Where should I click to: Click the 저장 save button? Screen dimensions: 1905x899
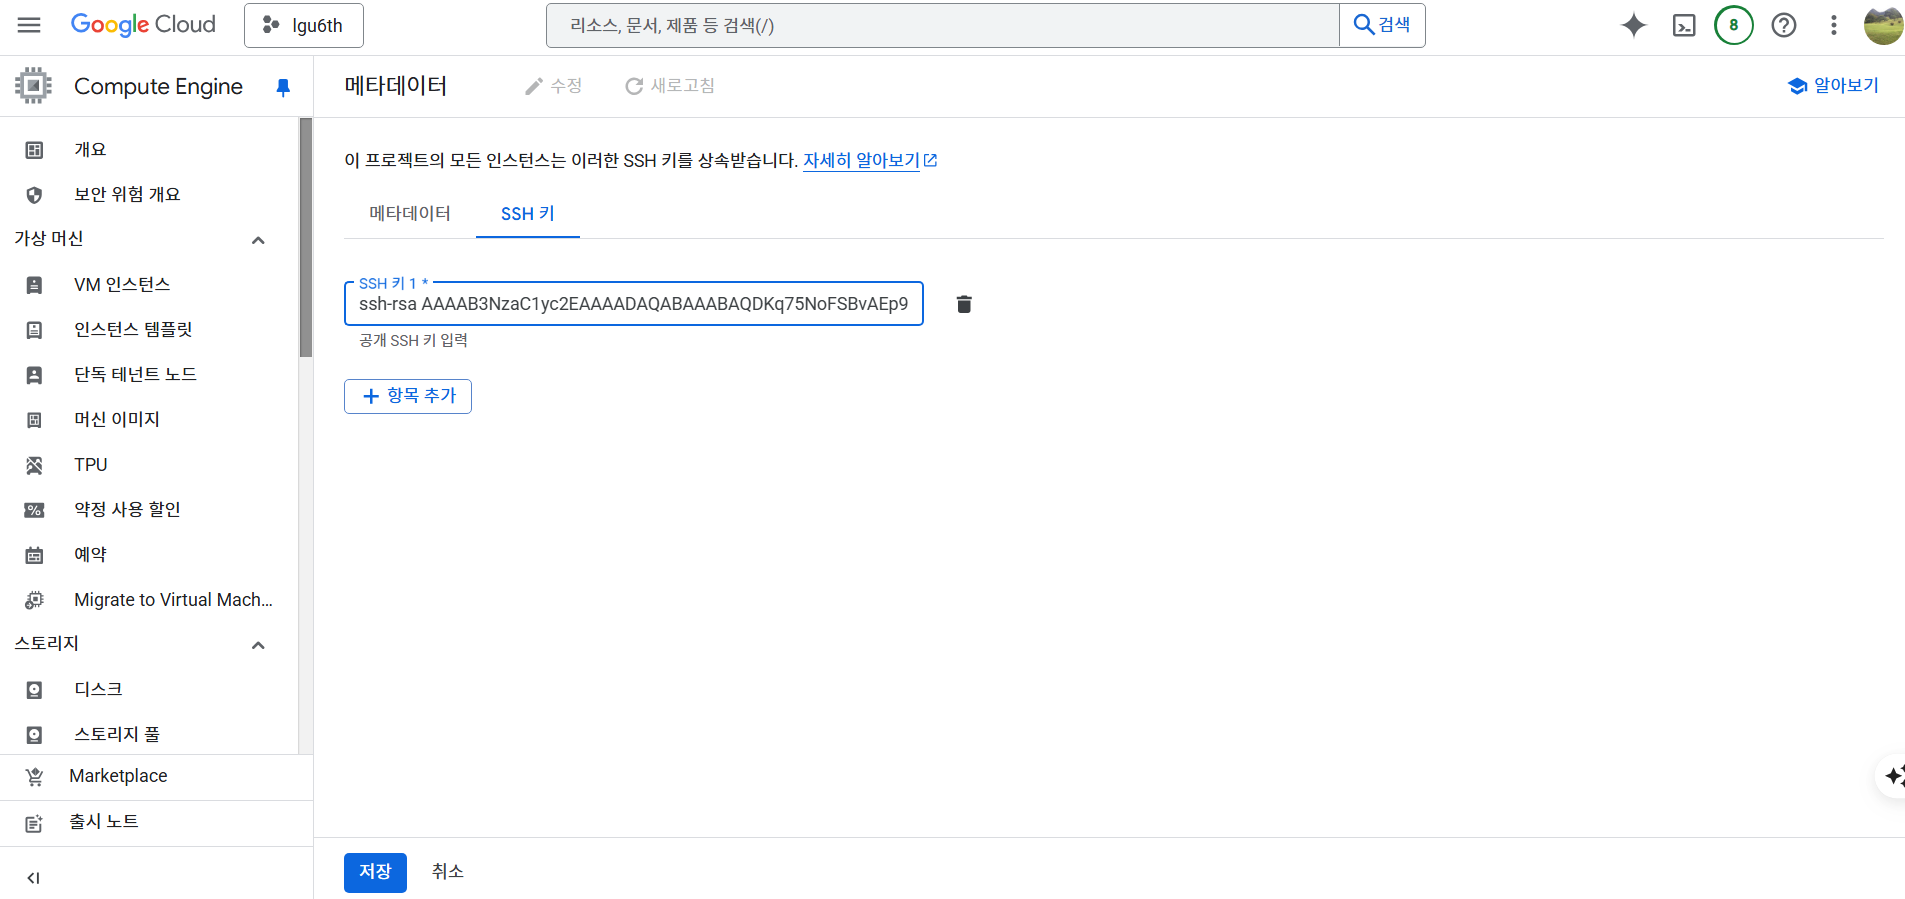pyautogui.click(x=375, y=872)
